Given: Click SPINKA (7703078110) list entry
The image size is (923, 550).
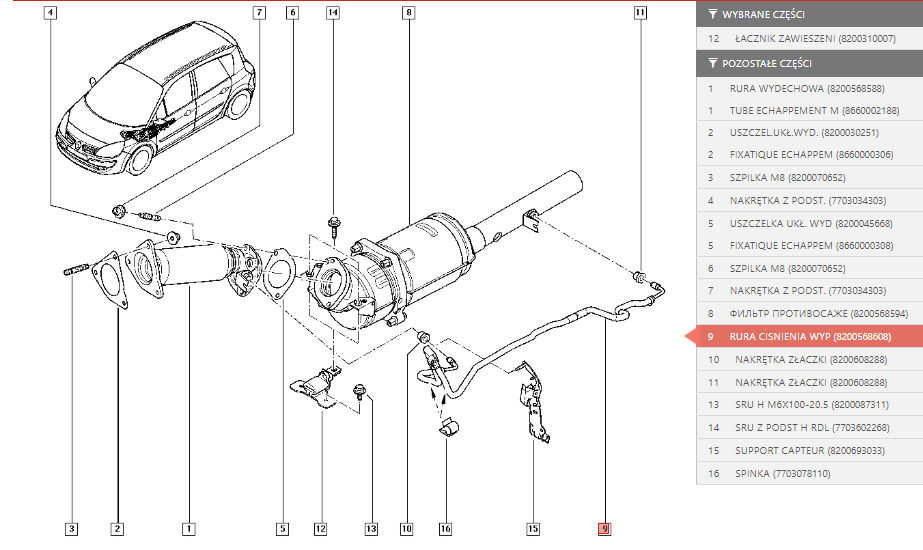Looking at the screenshot, I should point(809,473).
